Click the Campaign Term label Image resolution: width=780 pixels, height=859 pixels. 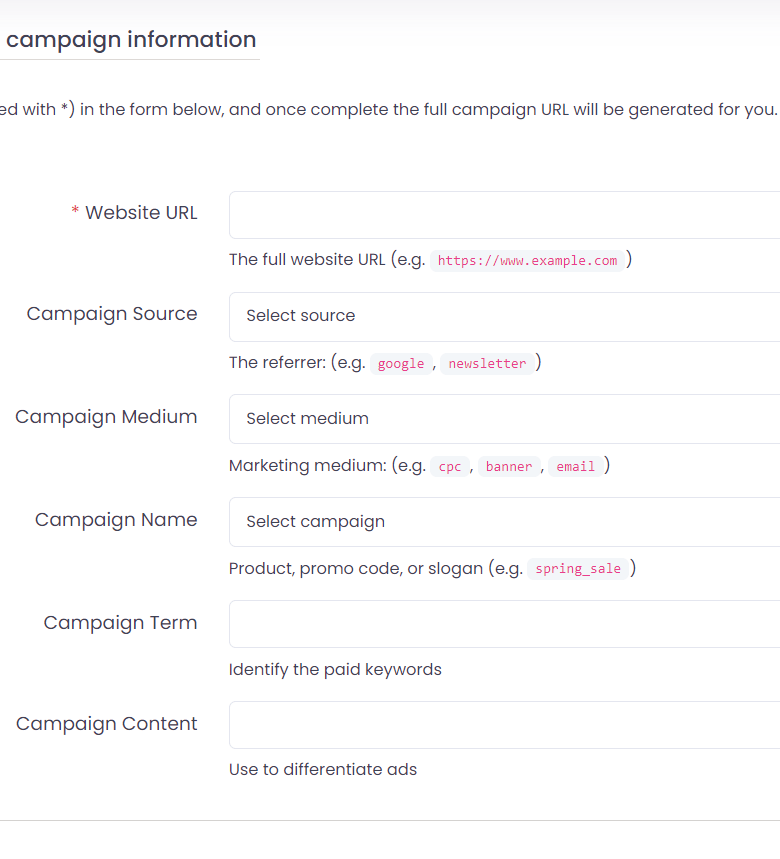(x=120, y=623)
